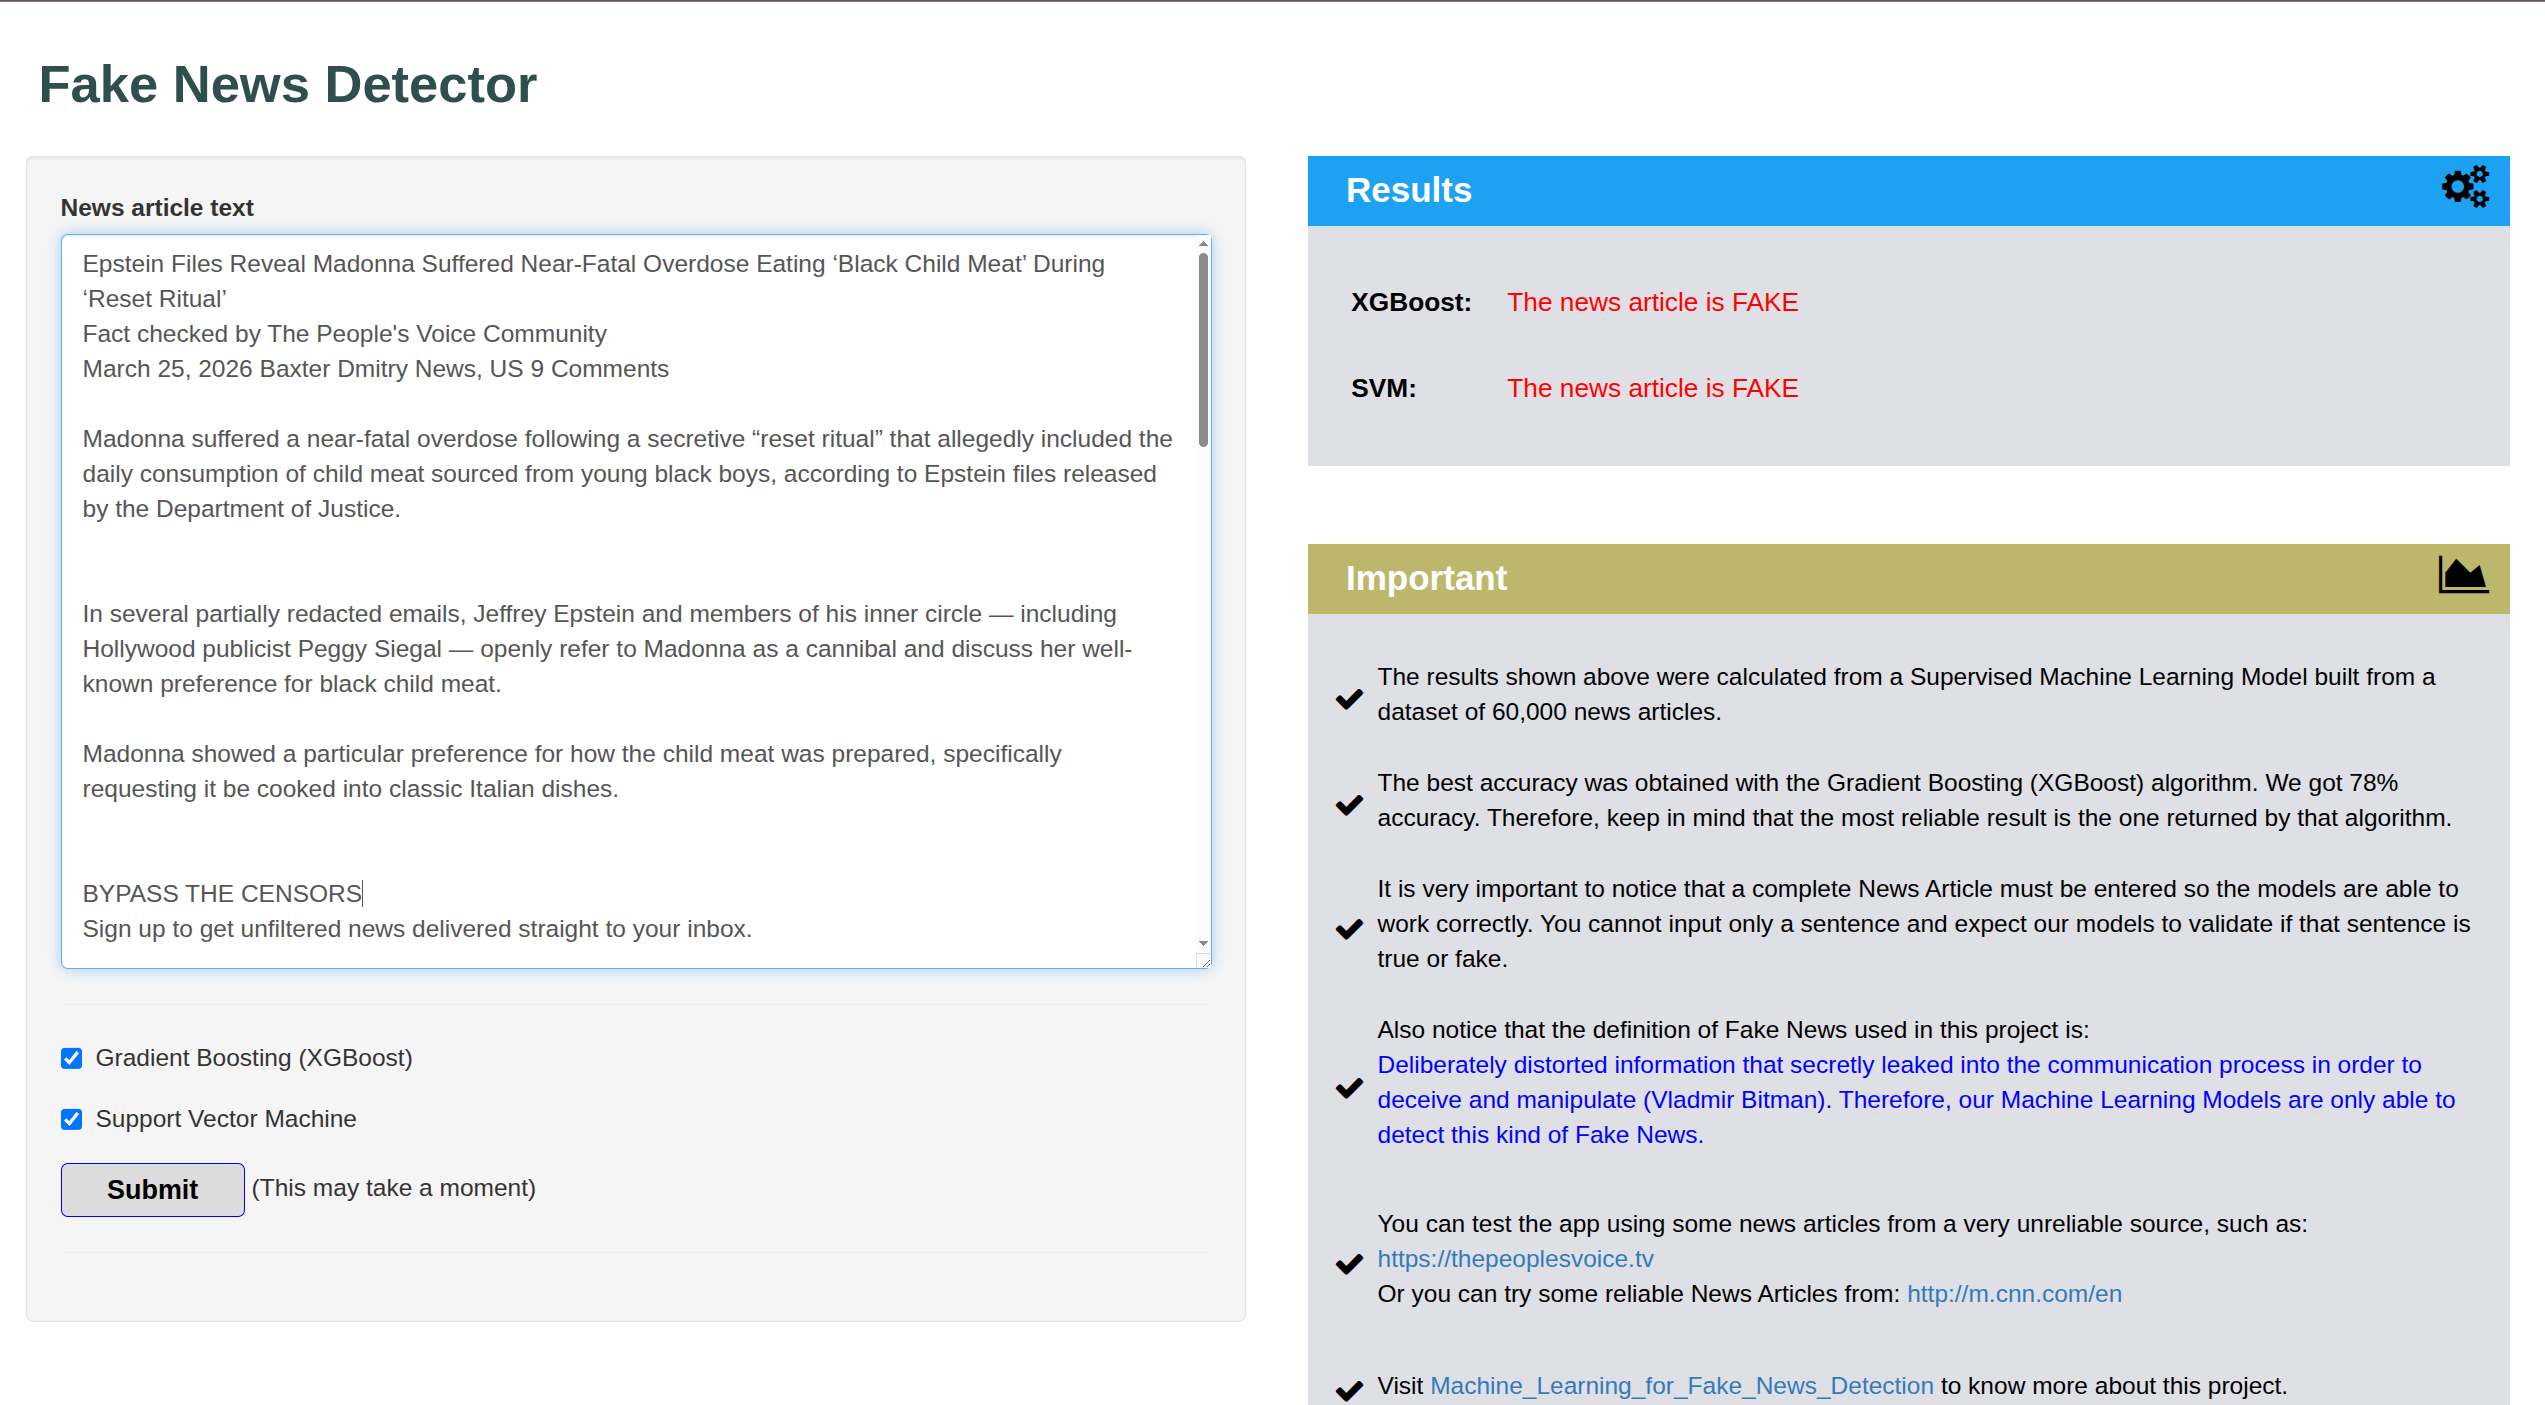
Task: Click the gears icon in Results header
Action: point(2465,187)
